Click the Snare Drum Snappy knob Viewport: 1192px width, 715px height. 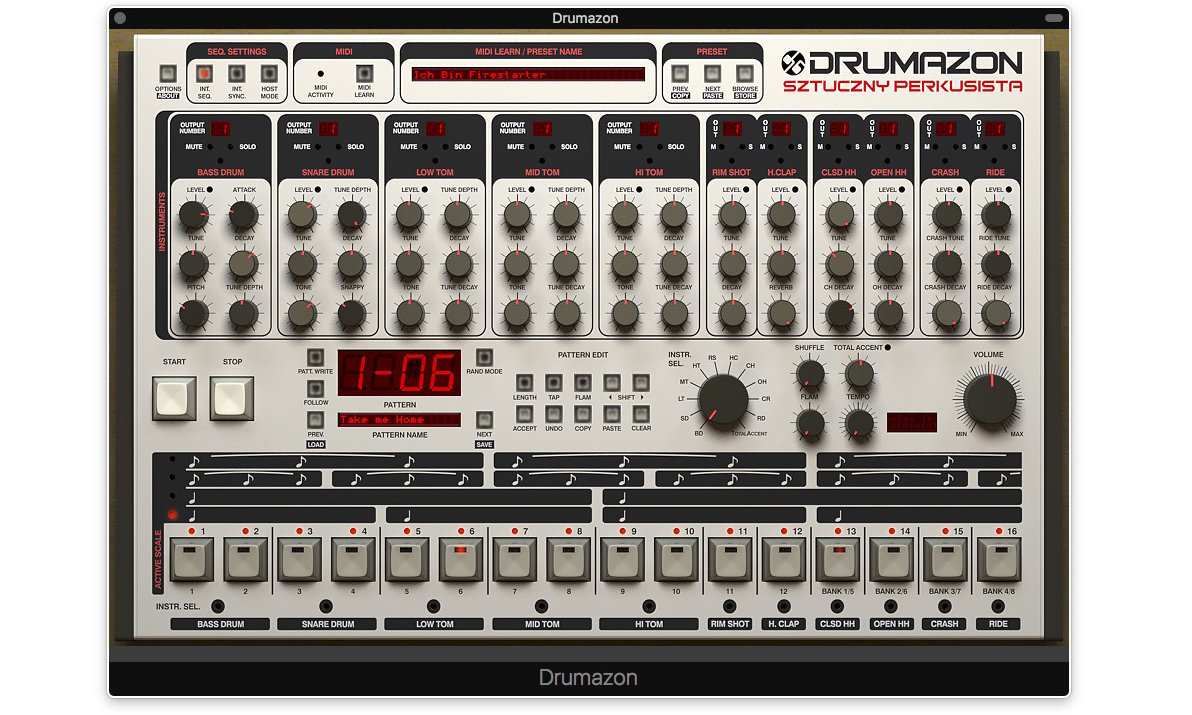351,314
